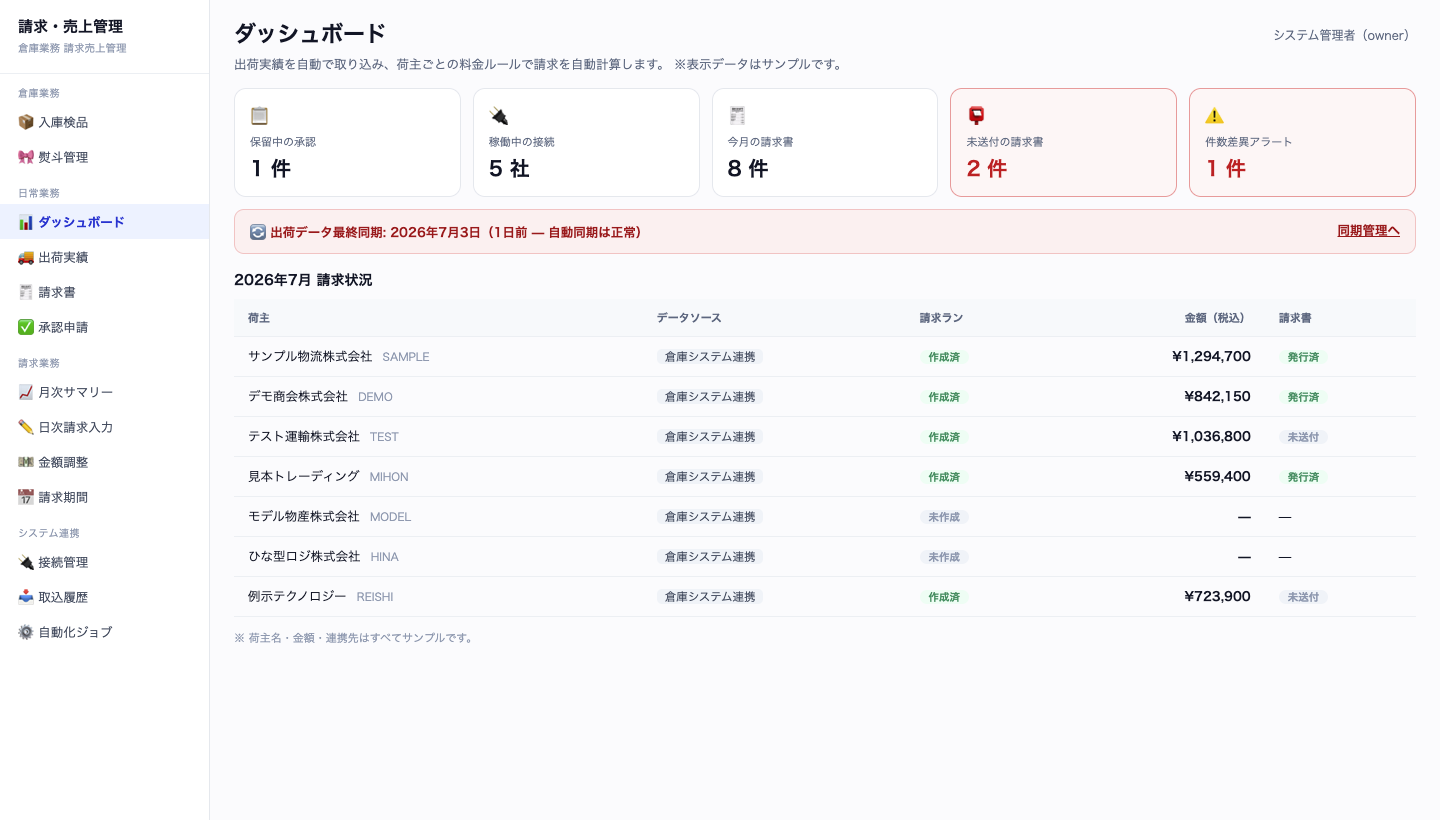
Task: Open 自動化ジョブ settings
Action: tap(105, 632)
